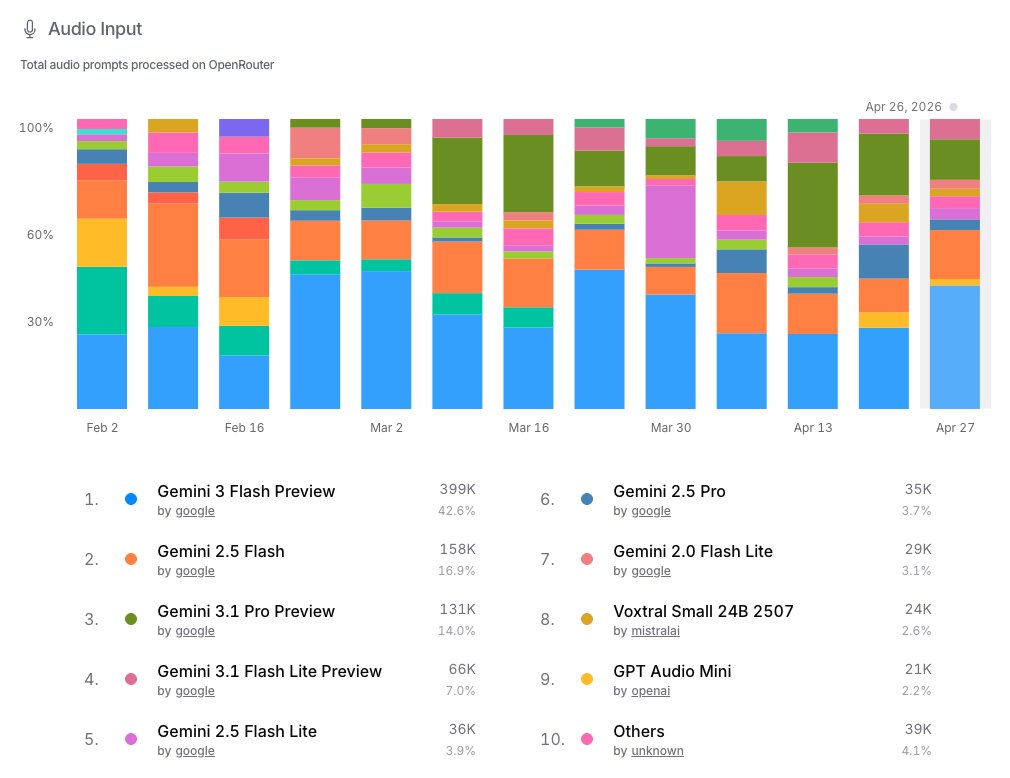Click the green dot for Gemini 3.1 Pro Preview
Image resolution: width=1010 pixels, height=778 pixels.
coord(131,619)
